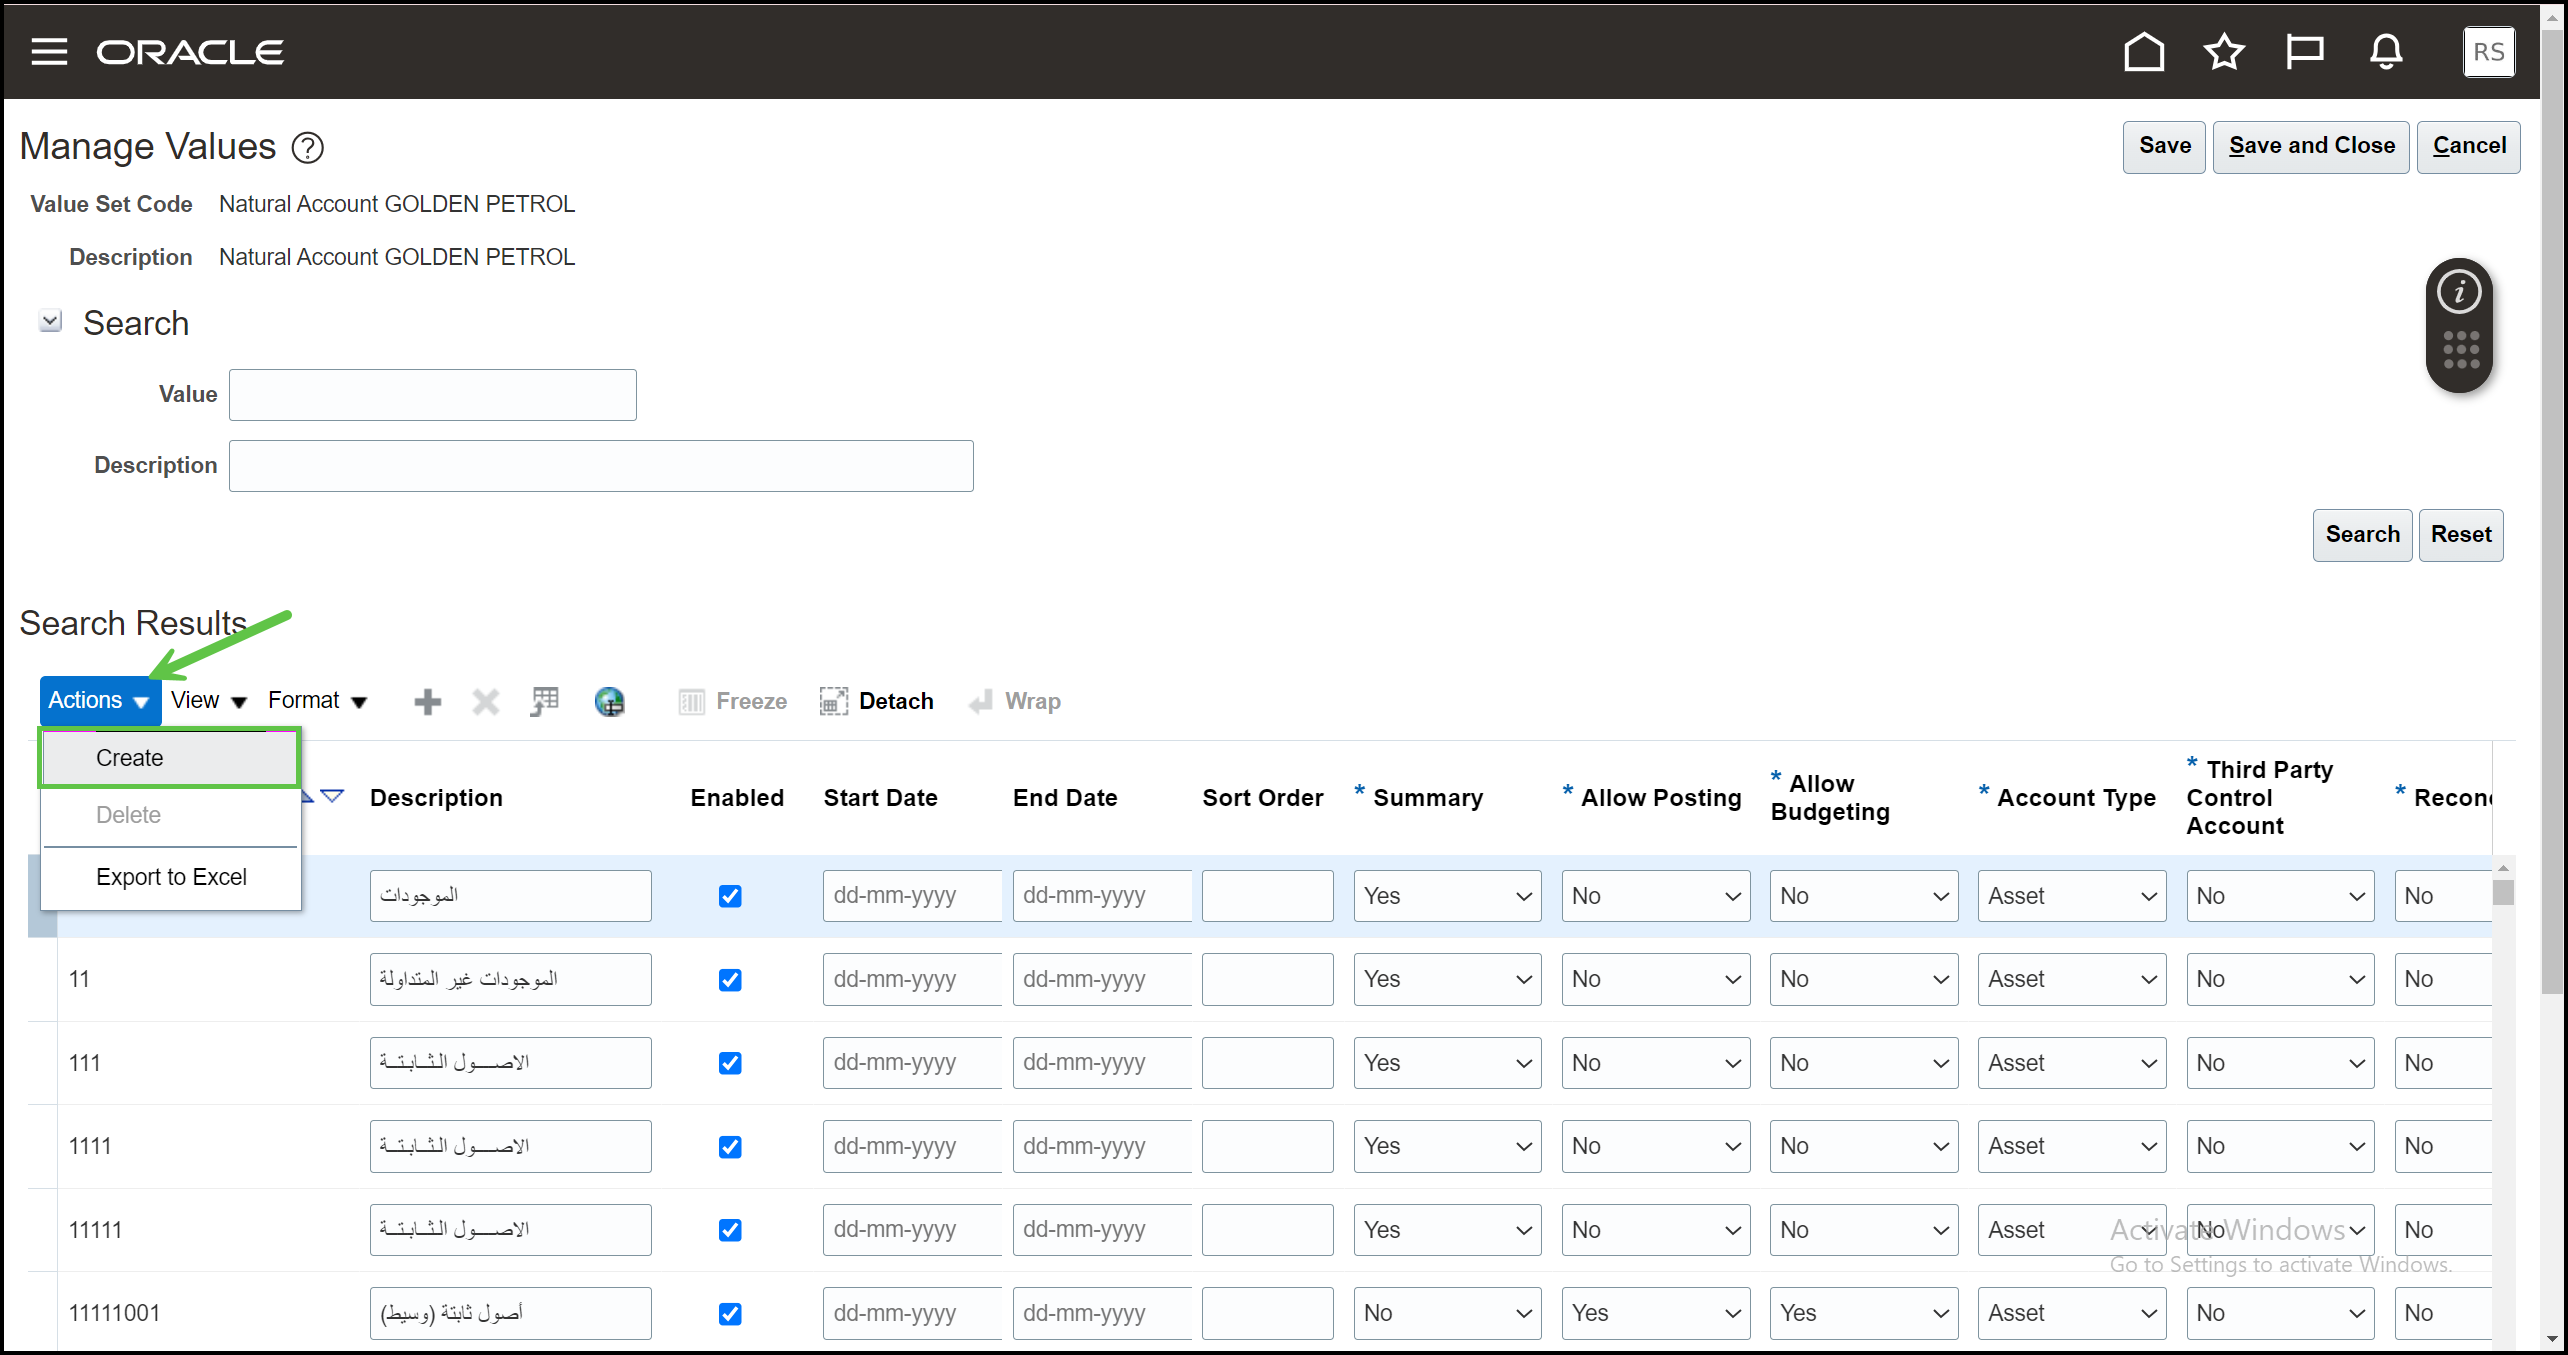Open the Watchlist flag icon
Viewport: 2568px width, 1355px height.
(x=2304, y=52)
